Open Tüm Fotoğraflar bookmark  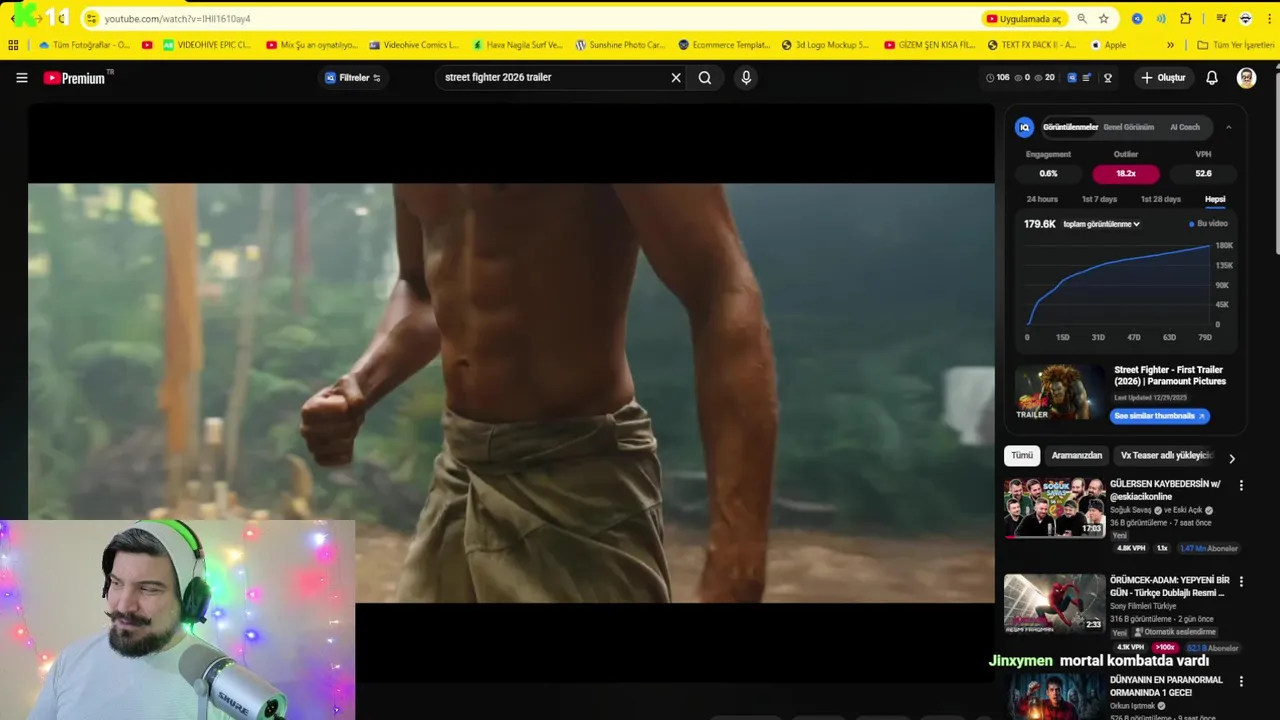pyautogui.click(x=84, y=45)
